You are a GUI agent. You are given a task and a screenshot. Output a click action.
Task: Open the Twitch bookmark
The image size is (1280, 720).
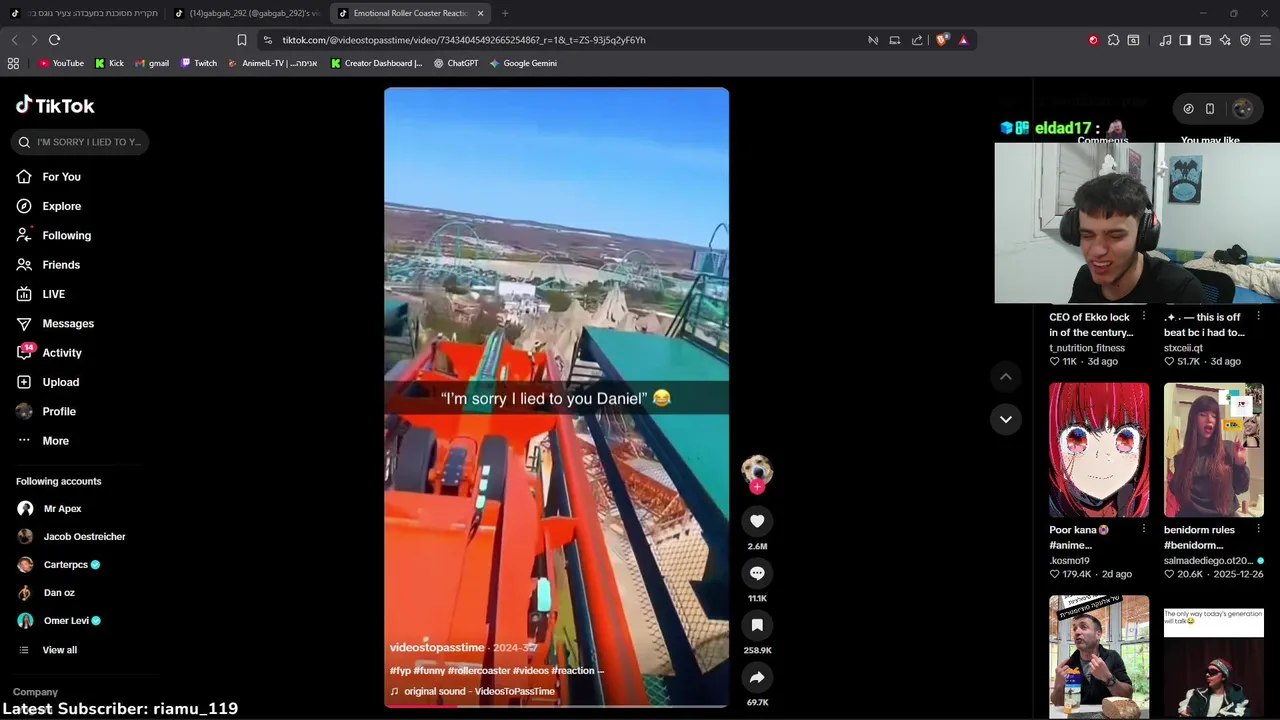click(x=198, y=63)
